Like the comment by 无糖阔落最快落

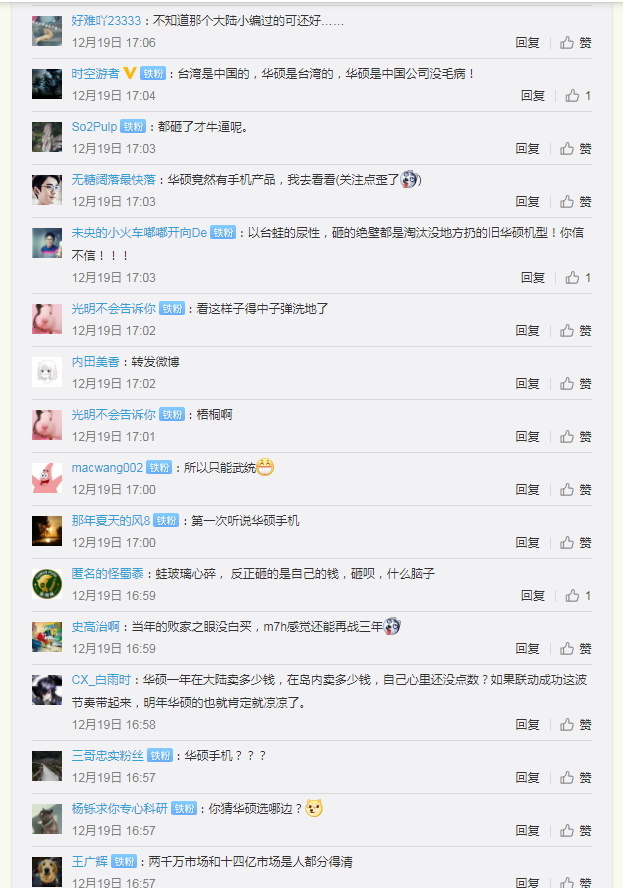point(575,202)
